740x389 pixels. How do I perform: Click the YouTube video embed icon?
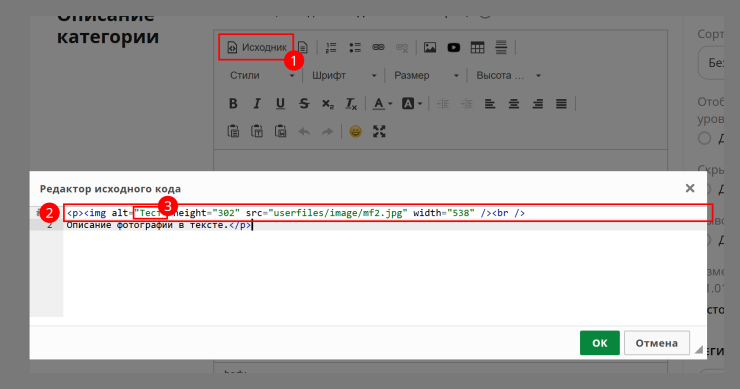(x=454, y=47)
